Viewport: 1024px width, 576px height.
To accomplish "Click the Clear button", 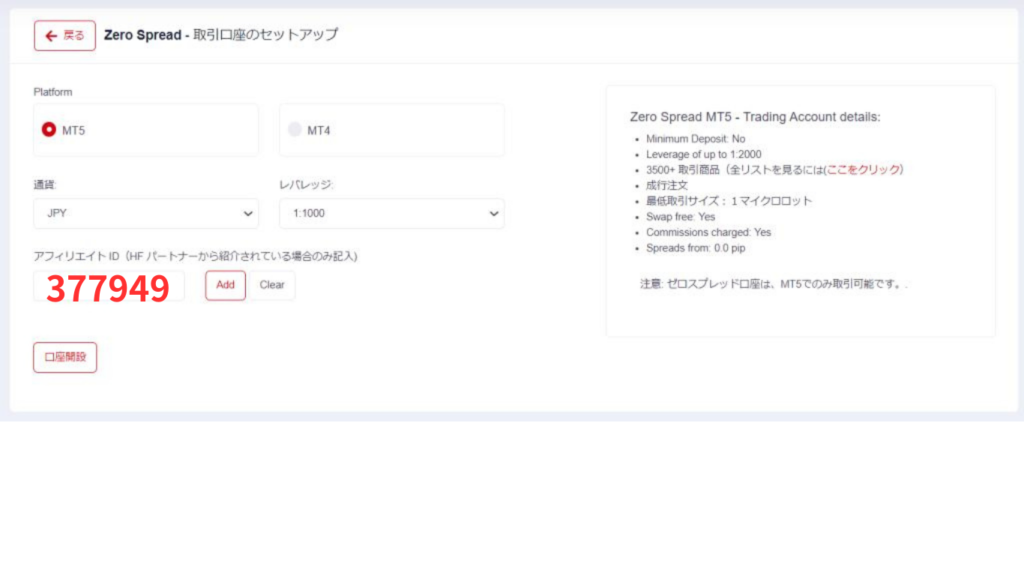I will point(272,285).
